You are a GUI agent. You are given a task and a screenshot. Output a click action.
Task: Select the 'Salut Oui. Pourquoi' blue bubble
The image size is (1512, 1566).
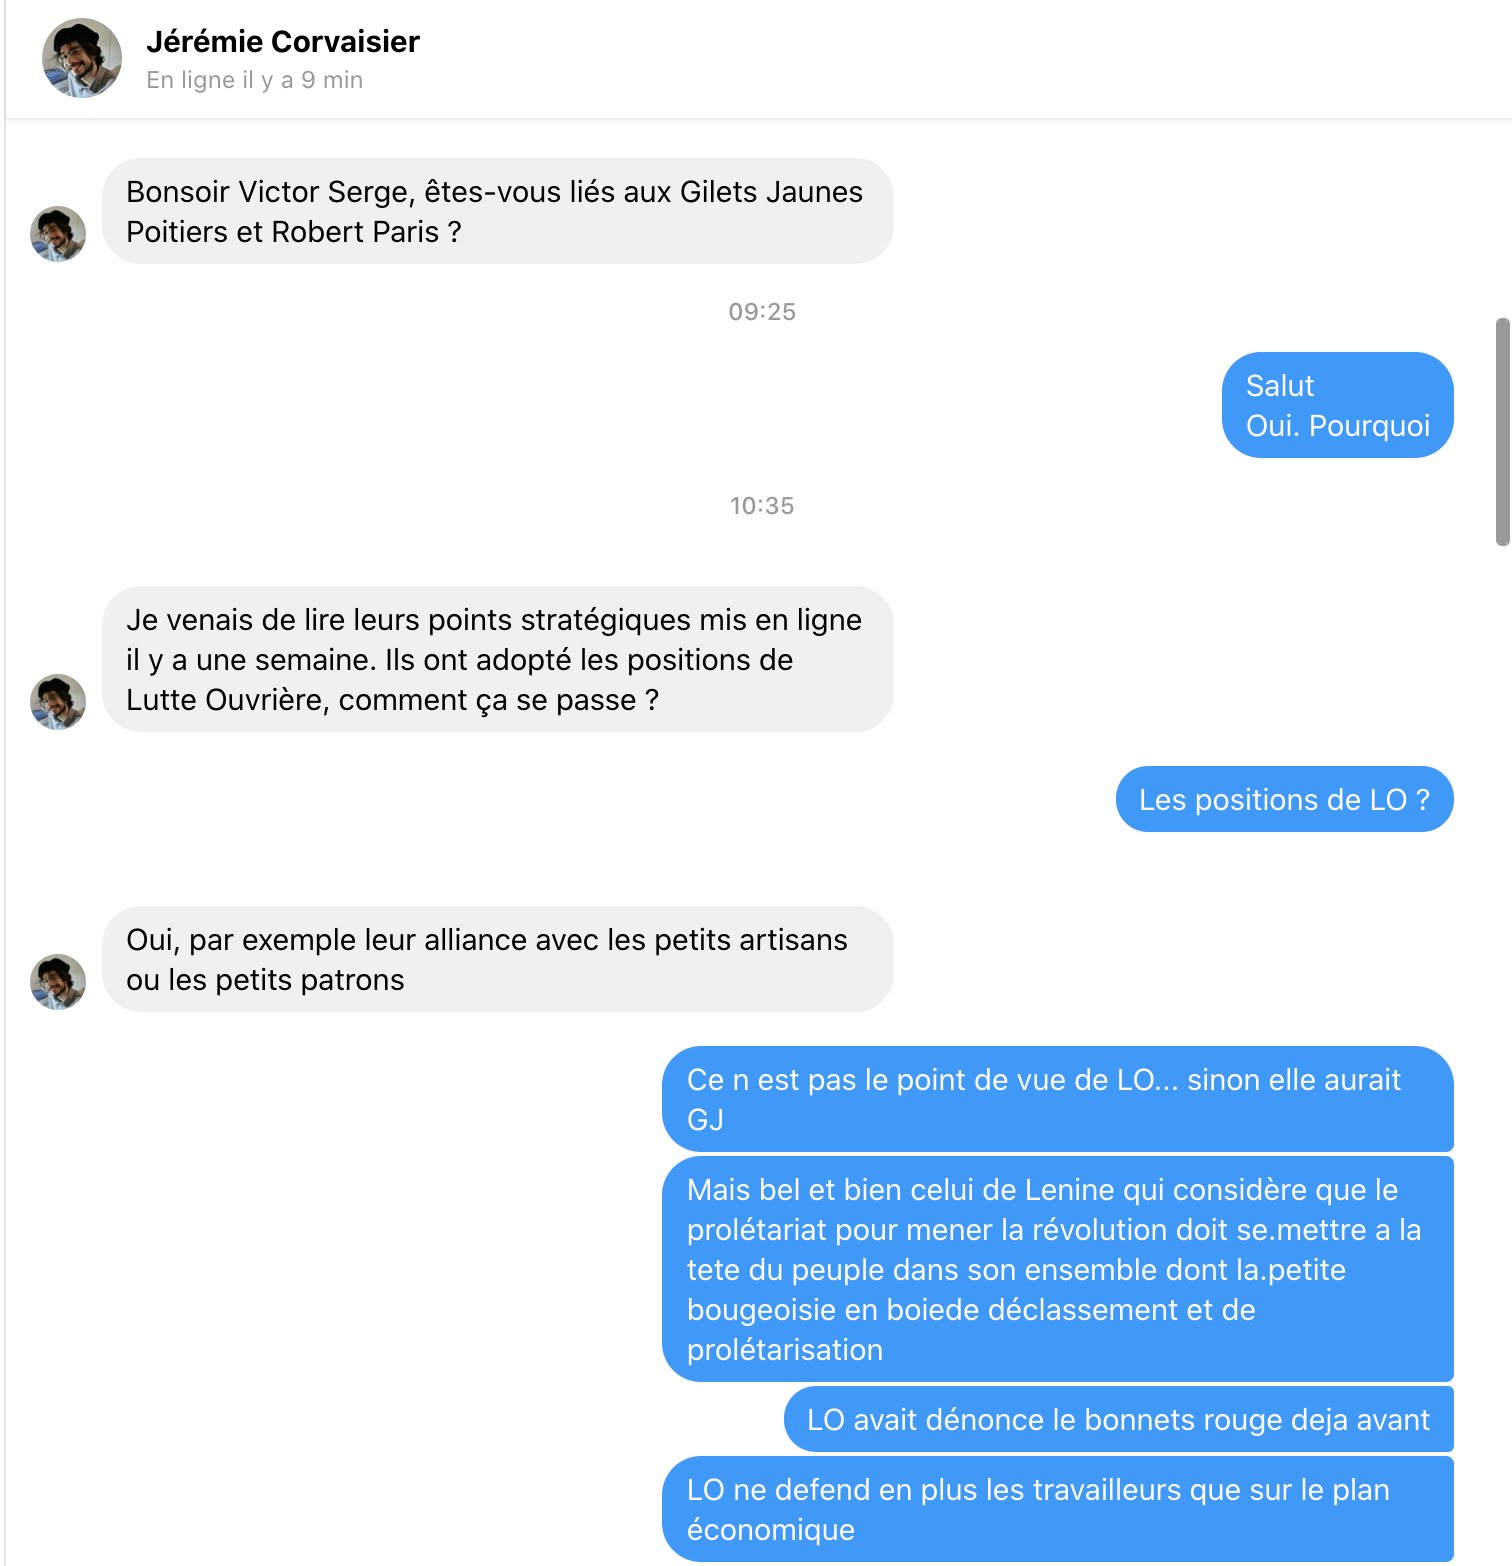pos(1338,405)
